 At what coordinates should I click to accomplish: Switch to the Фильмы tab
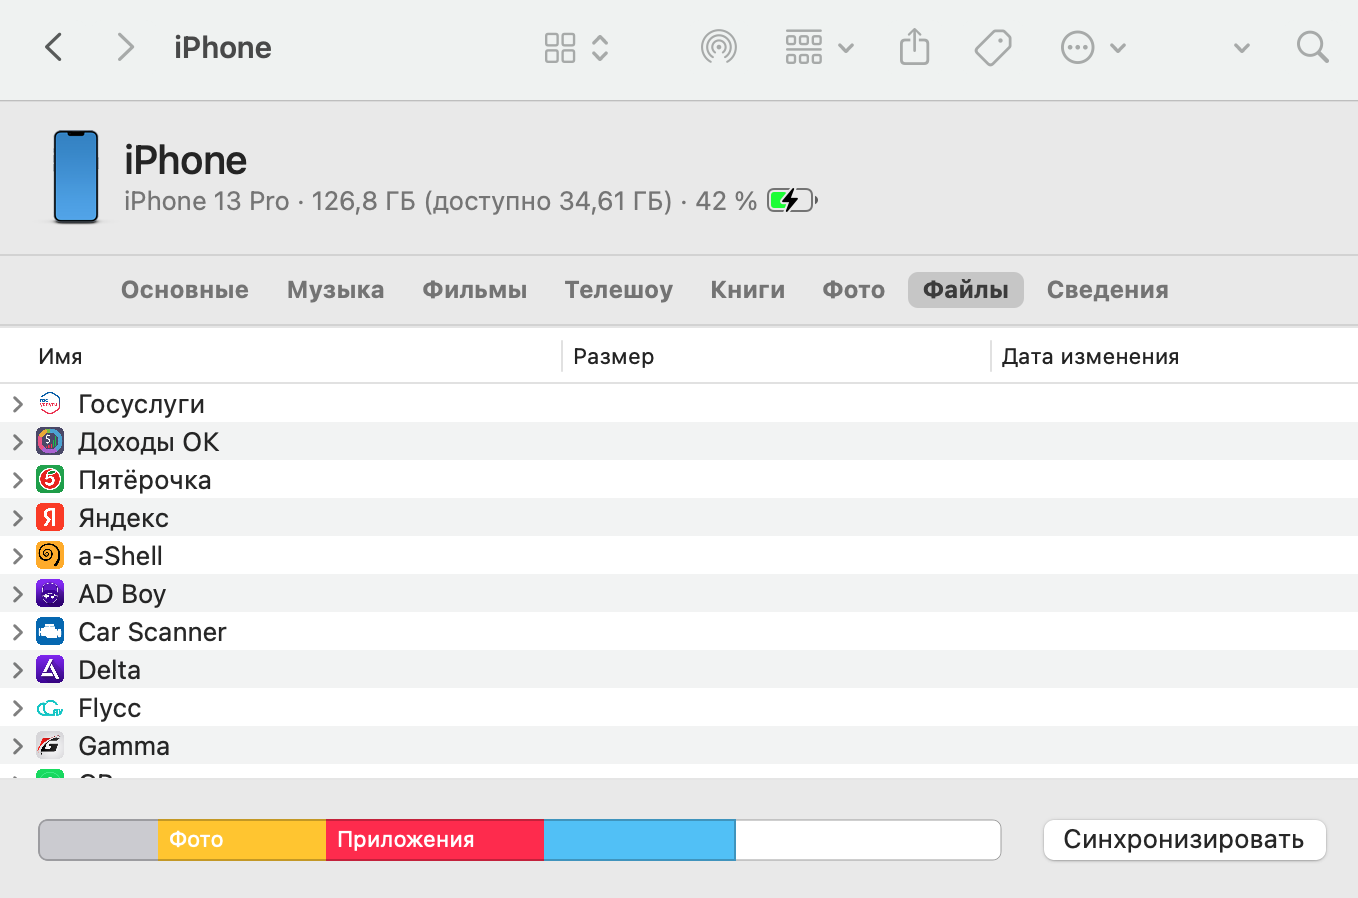[x=474, y=290]
